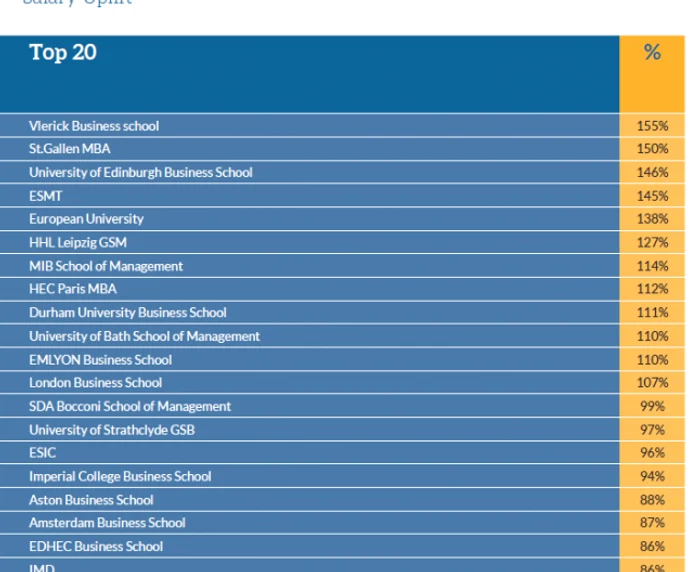
Task: Select the Amsterdam Business School name
Action: [108, 523]
